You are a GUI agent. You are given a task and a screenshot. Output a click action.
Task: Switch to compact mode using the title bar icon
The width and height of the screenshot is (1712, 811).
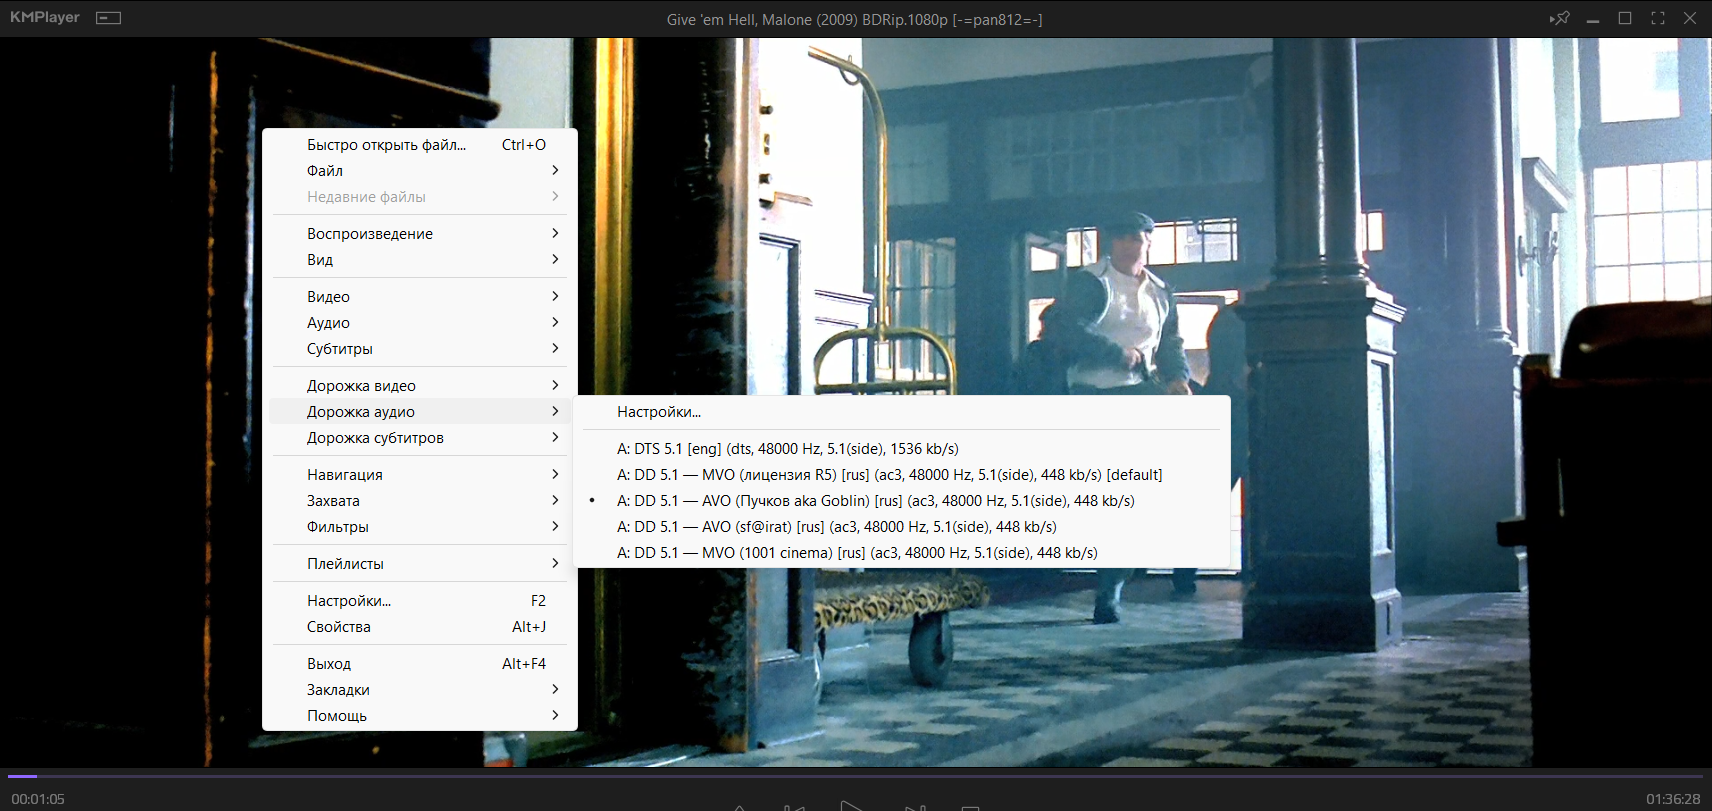click(x=108, y=18)
